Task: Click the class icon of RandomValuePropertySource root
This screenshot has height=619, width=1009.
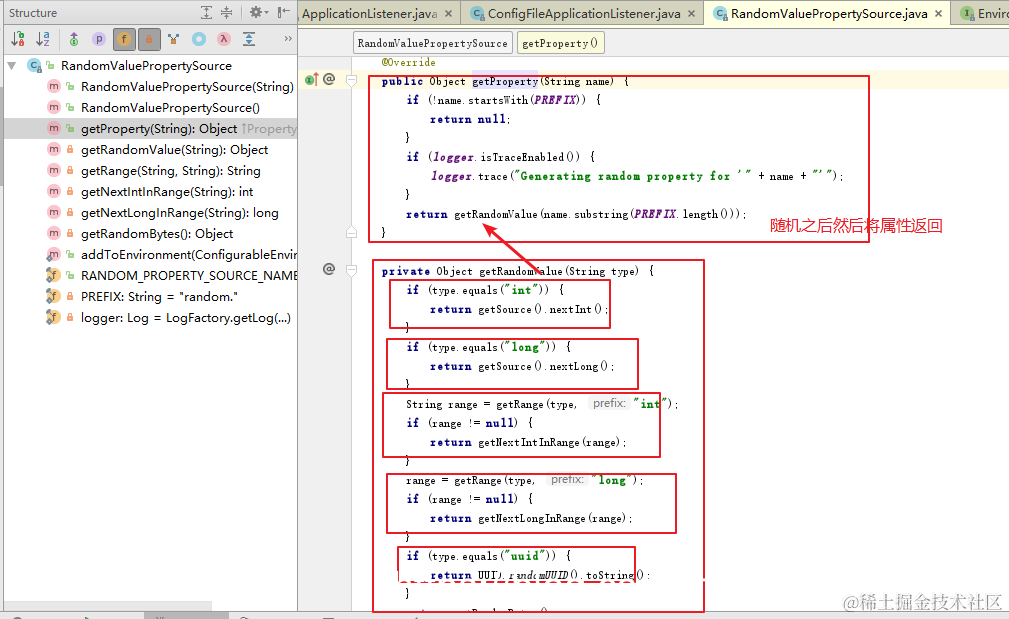Action: click(35, 66)
